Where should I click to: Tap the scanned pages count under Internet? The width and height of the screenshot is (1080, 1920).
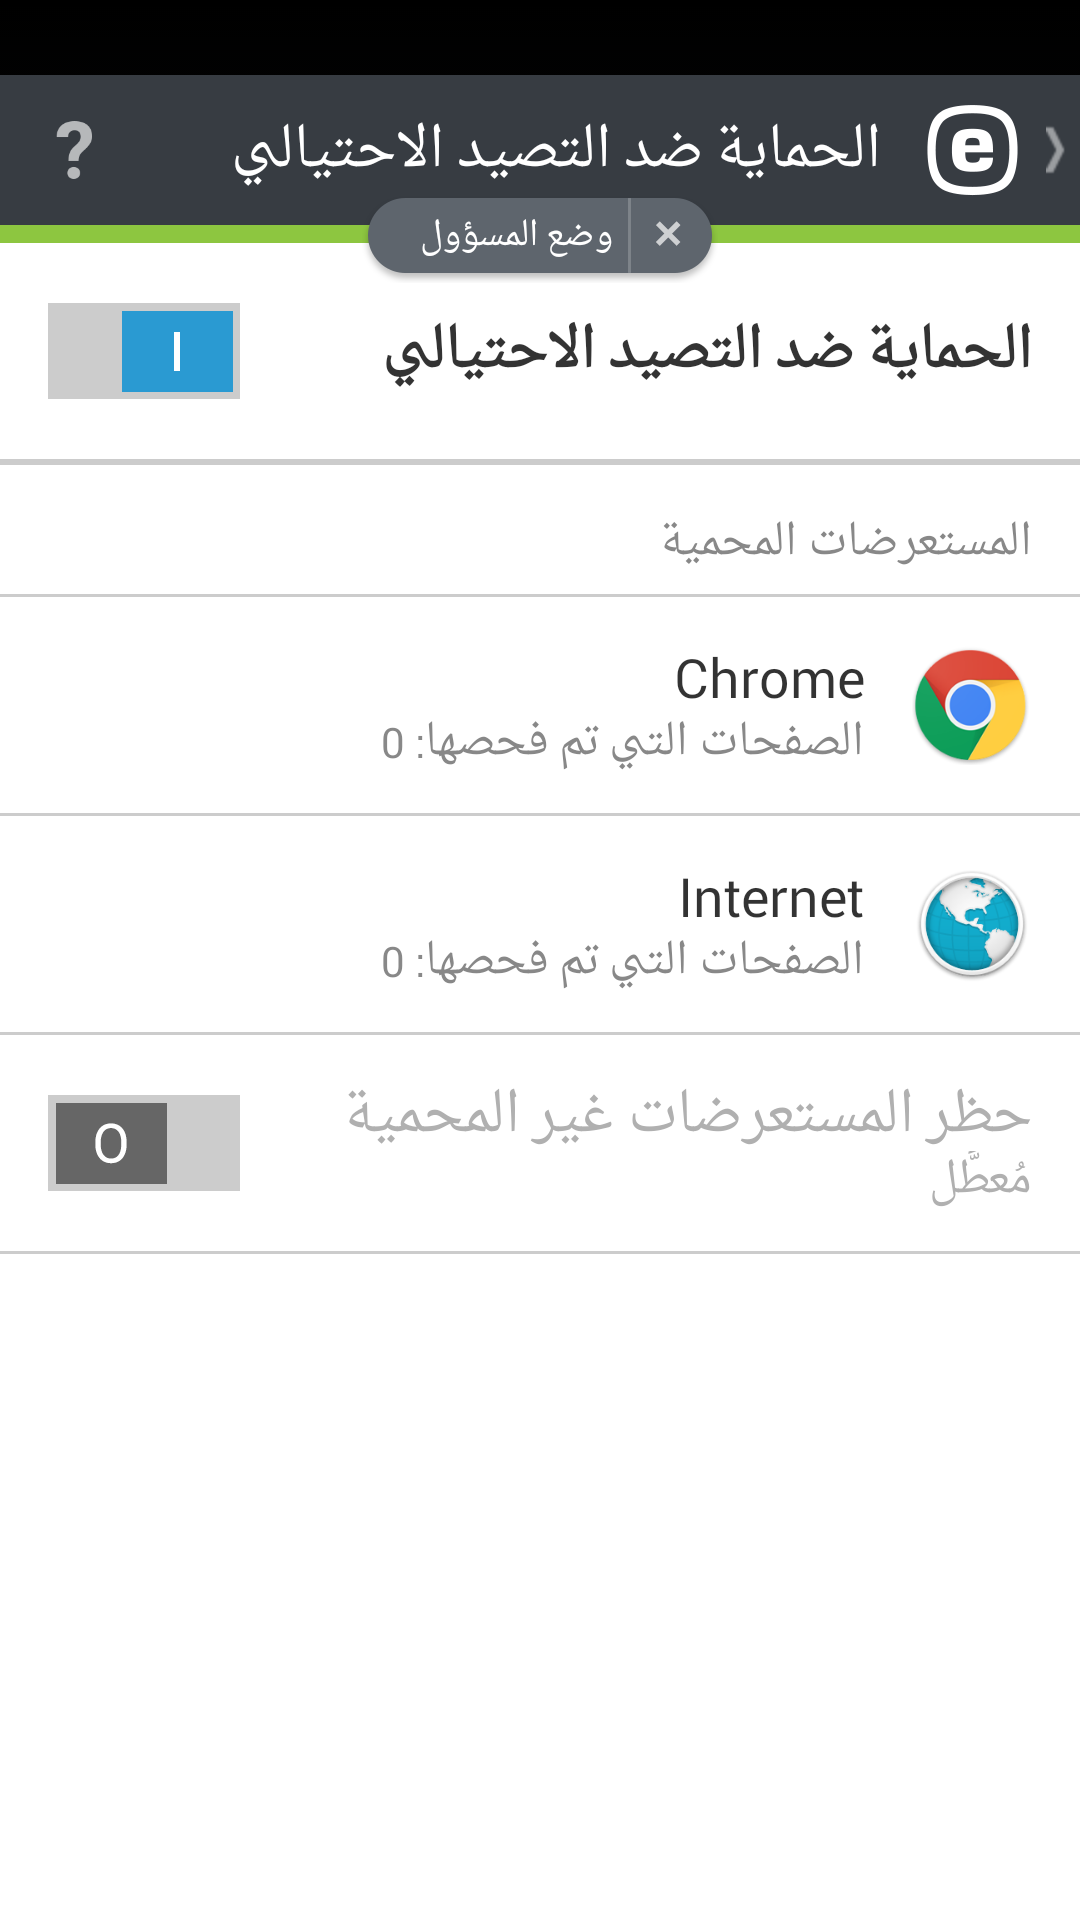[622, 961]
